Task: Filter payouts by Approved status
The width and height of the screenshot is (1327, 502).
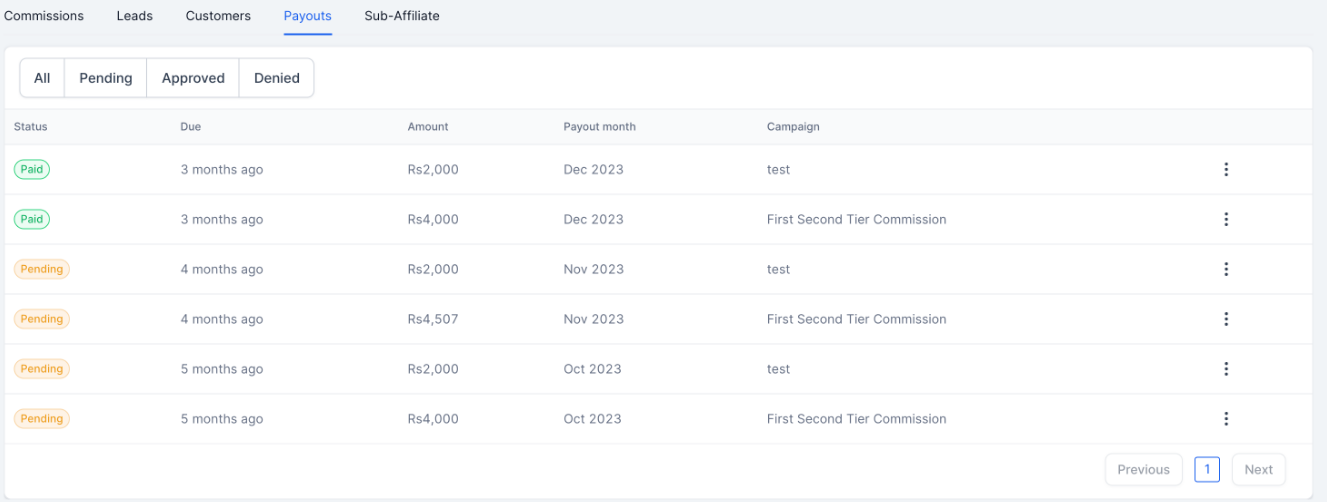Action: coord(193,78)
